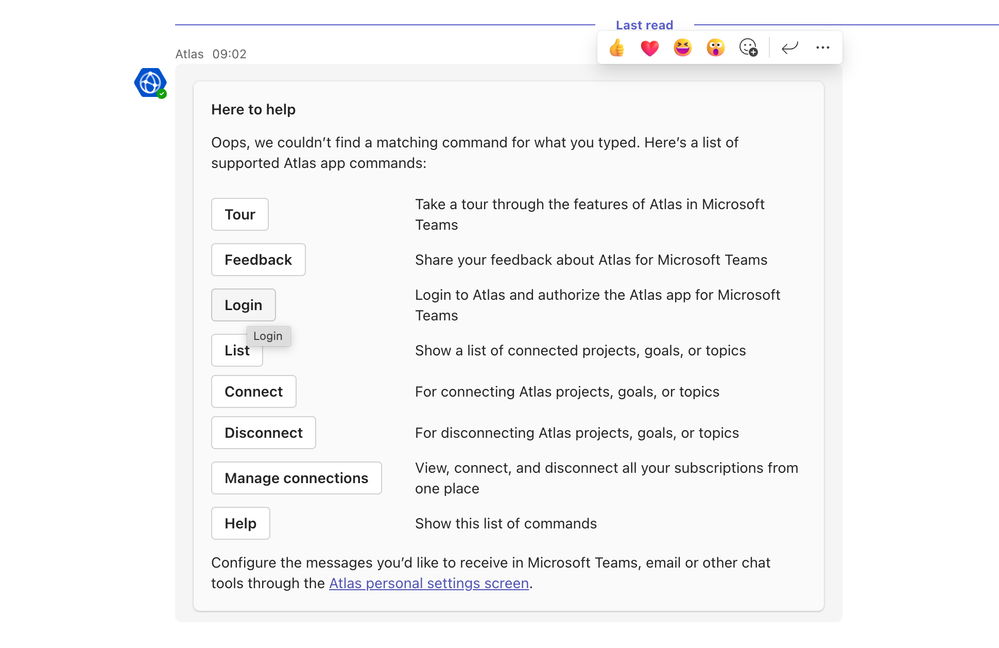
Task: Choose the Connect command button
Action: point(254,392)
